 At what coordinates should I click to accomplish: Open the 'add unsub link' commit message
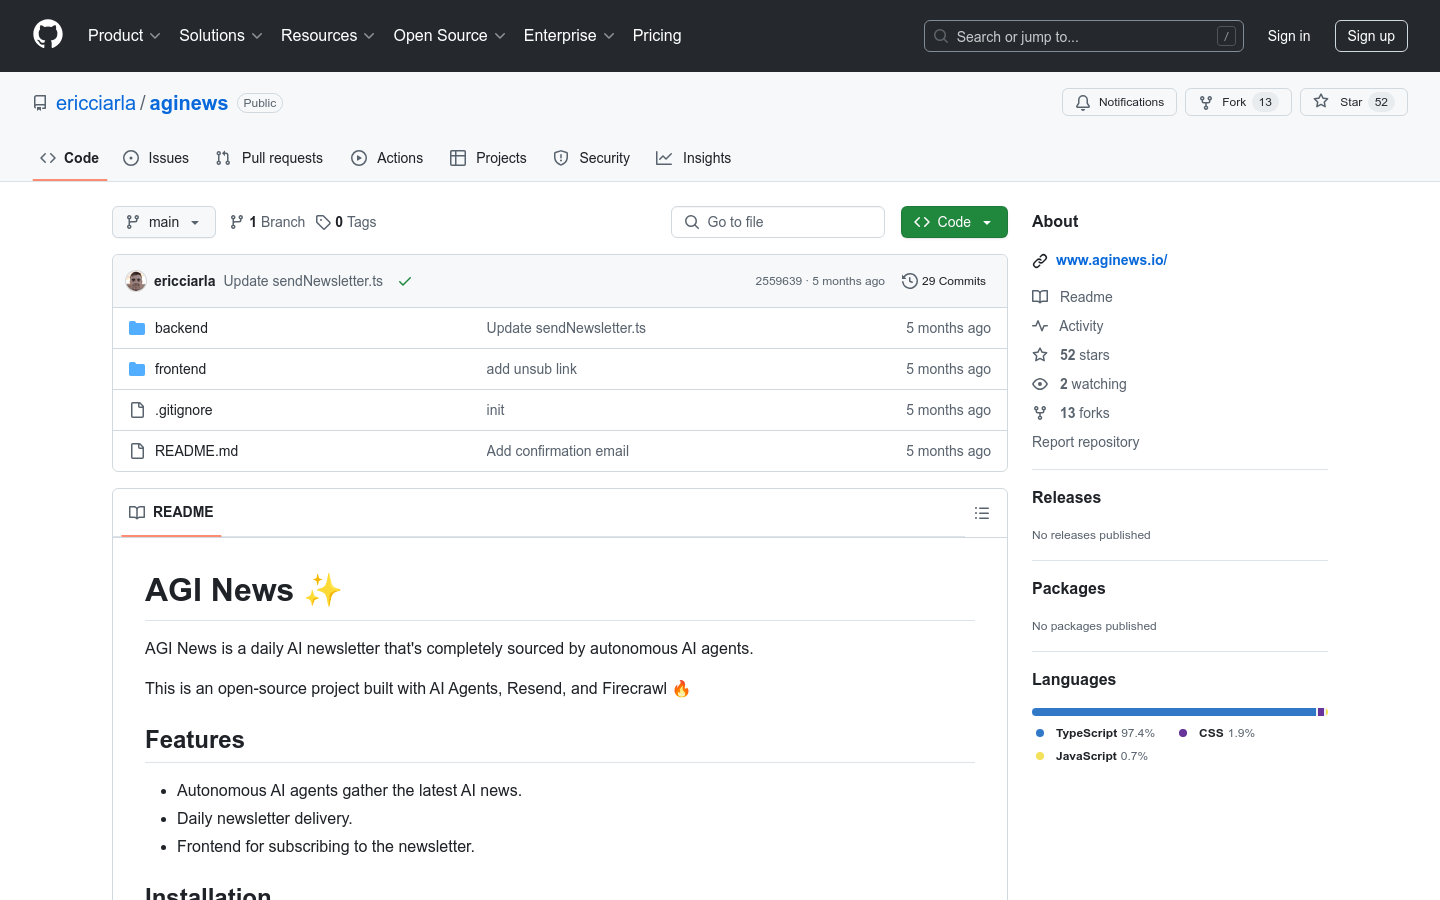(x=532, y=369)
